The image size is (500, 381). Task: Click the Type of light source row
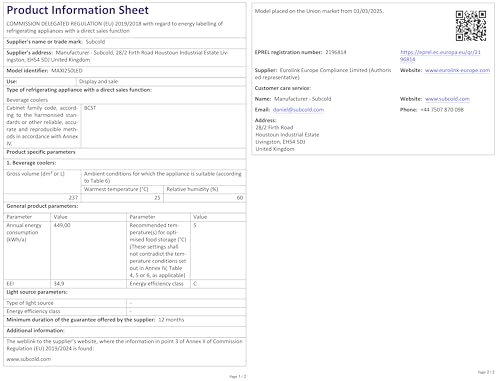tap(125, 303)
